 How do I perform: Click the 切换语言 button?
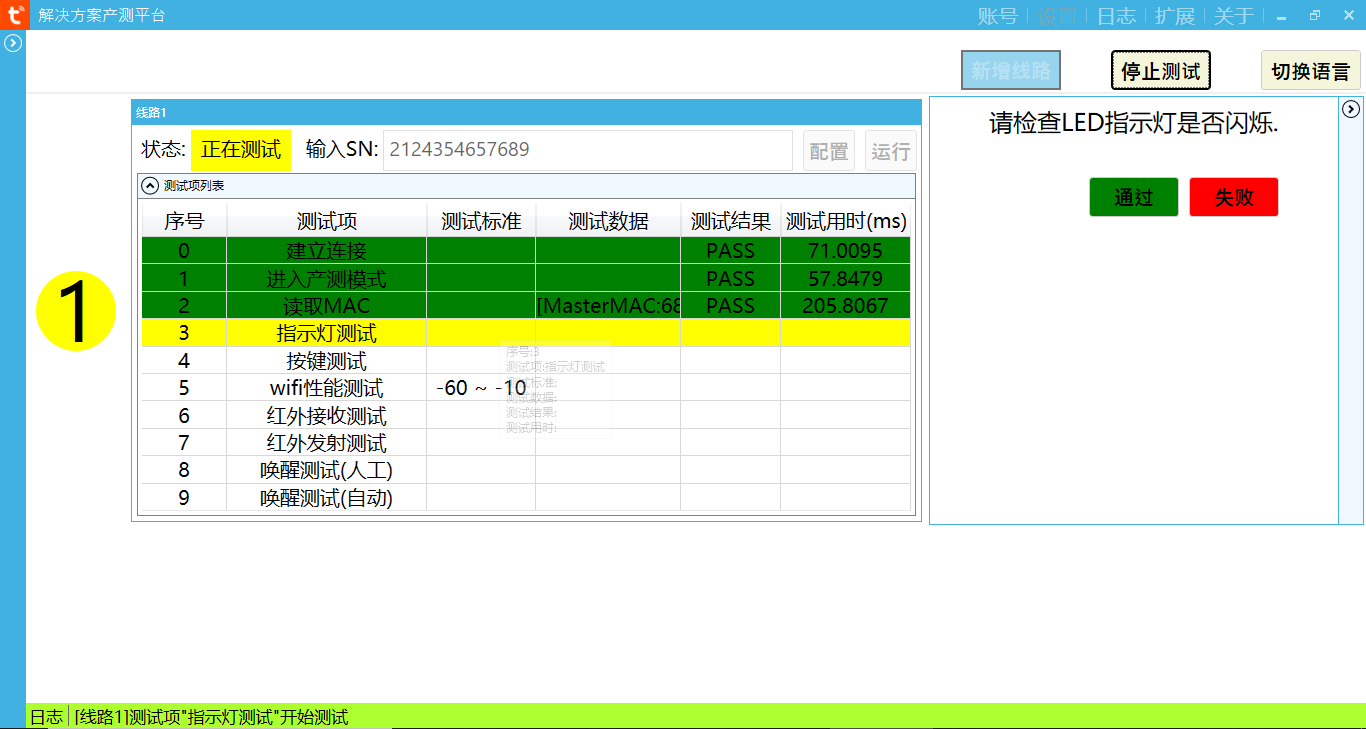1310,71
